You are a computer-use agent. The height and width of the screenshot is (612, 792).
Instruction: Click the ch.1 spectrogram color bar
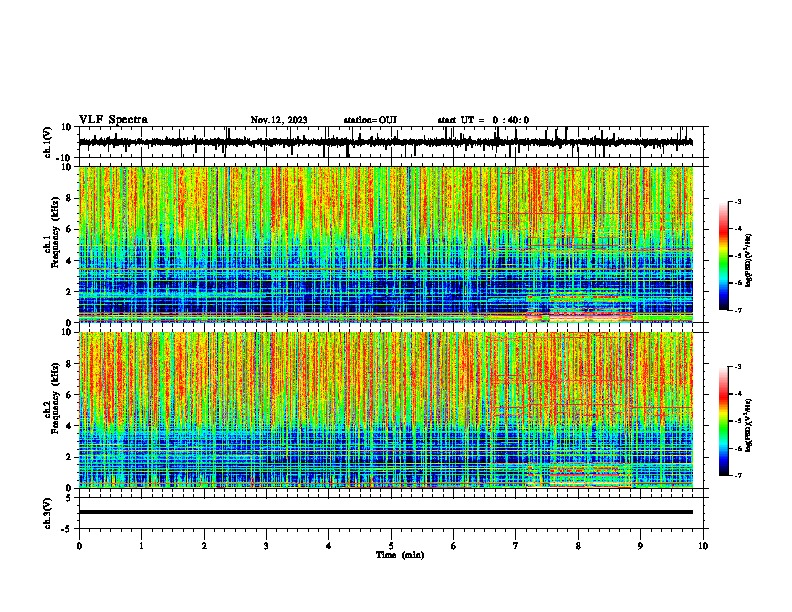tap(723, 256)
